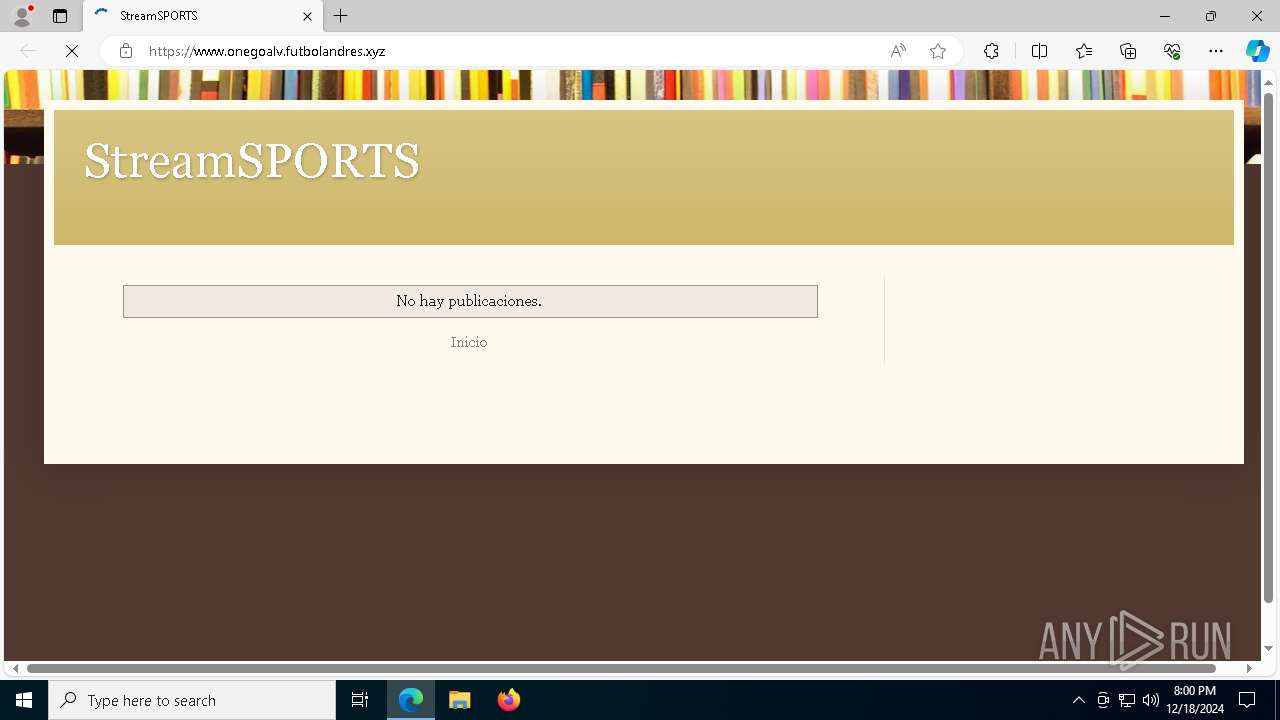This screenshot has width=1280, height=720.
Task: Restore down the Edge window
Action: (1211, 16)
